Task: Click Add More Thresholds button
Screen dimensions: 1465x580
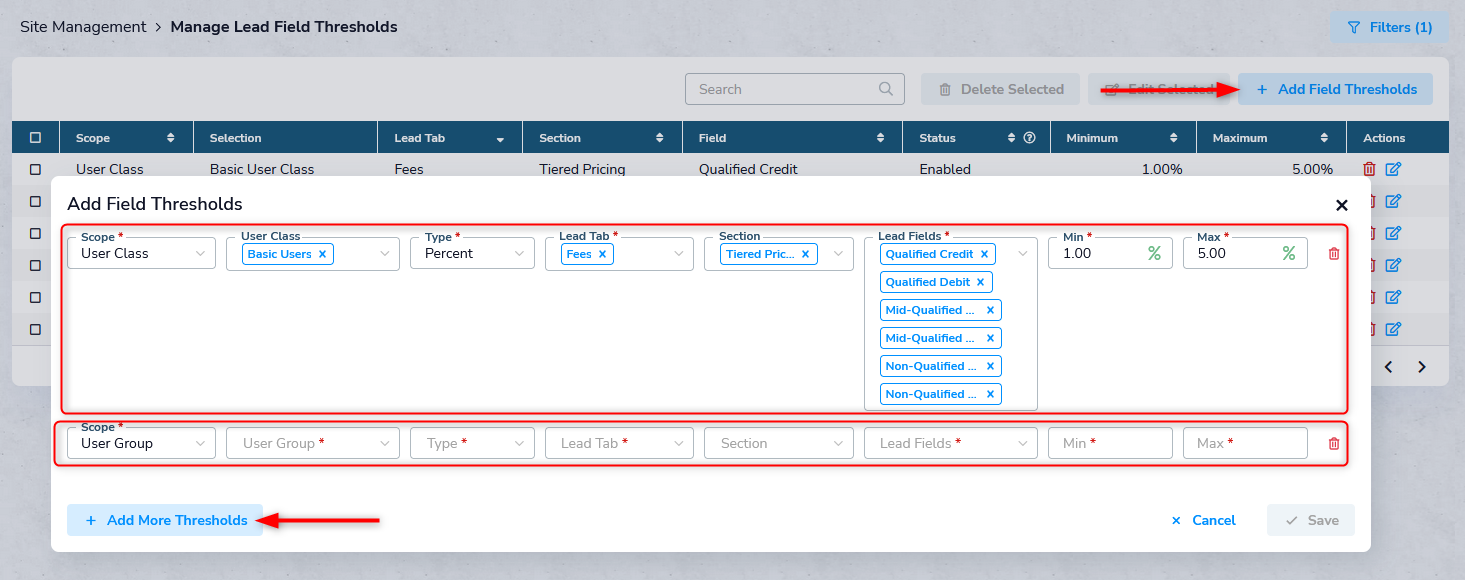Action: [165, 520]
